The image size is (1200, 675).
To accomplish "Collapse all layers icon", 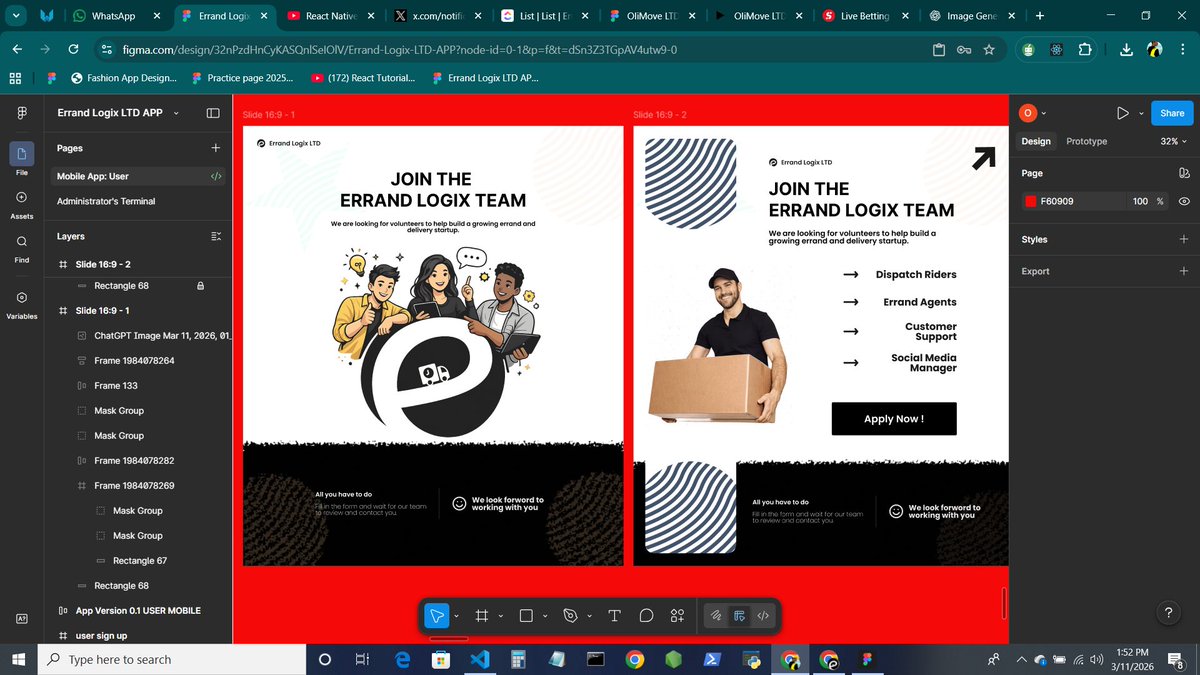I will point(215,237).
